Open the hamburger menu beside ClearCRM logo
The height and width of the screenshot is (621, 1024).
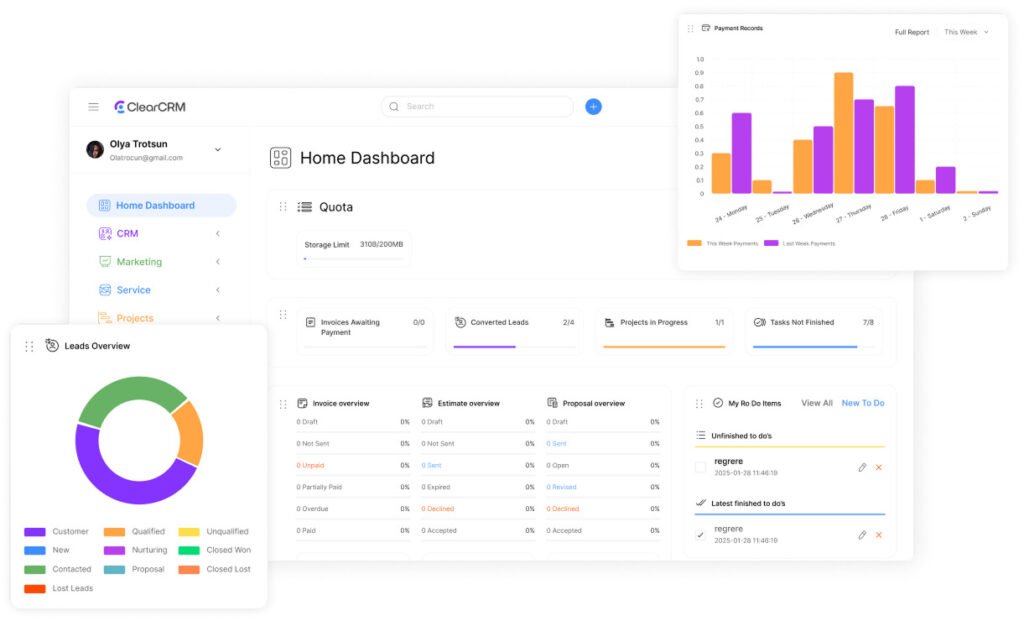[93, 106]
